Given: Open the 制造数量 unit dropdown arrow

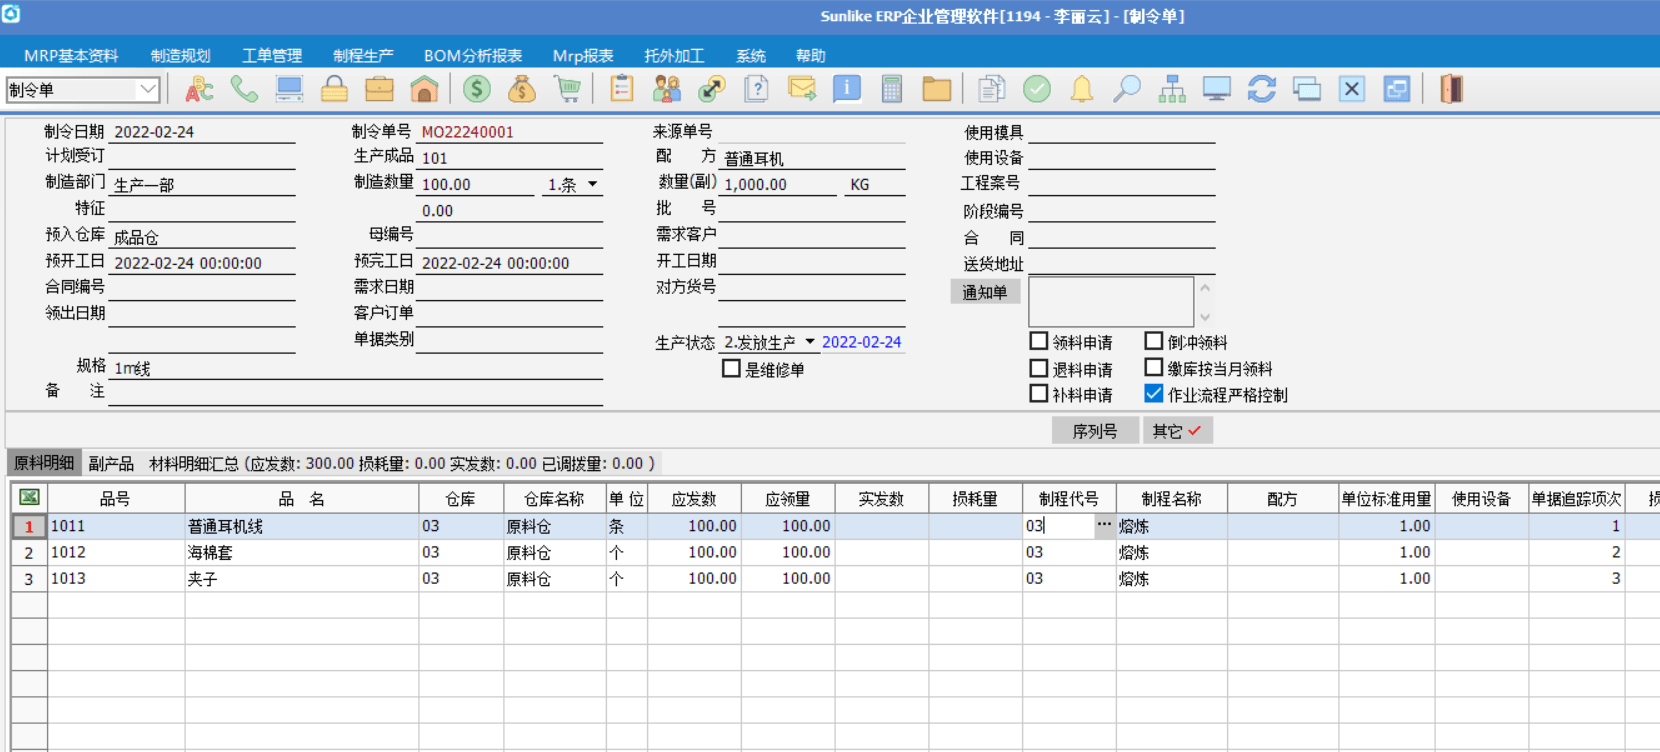Looking at the screenshot, I should [x=592, y=184].
